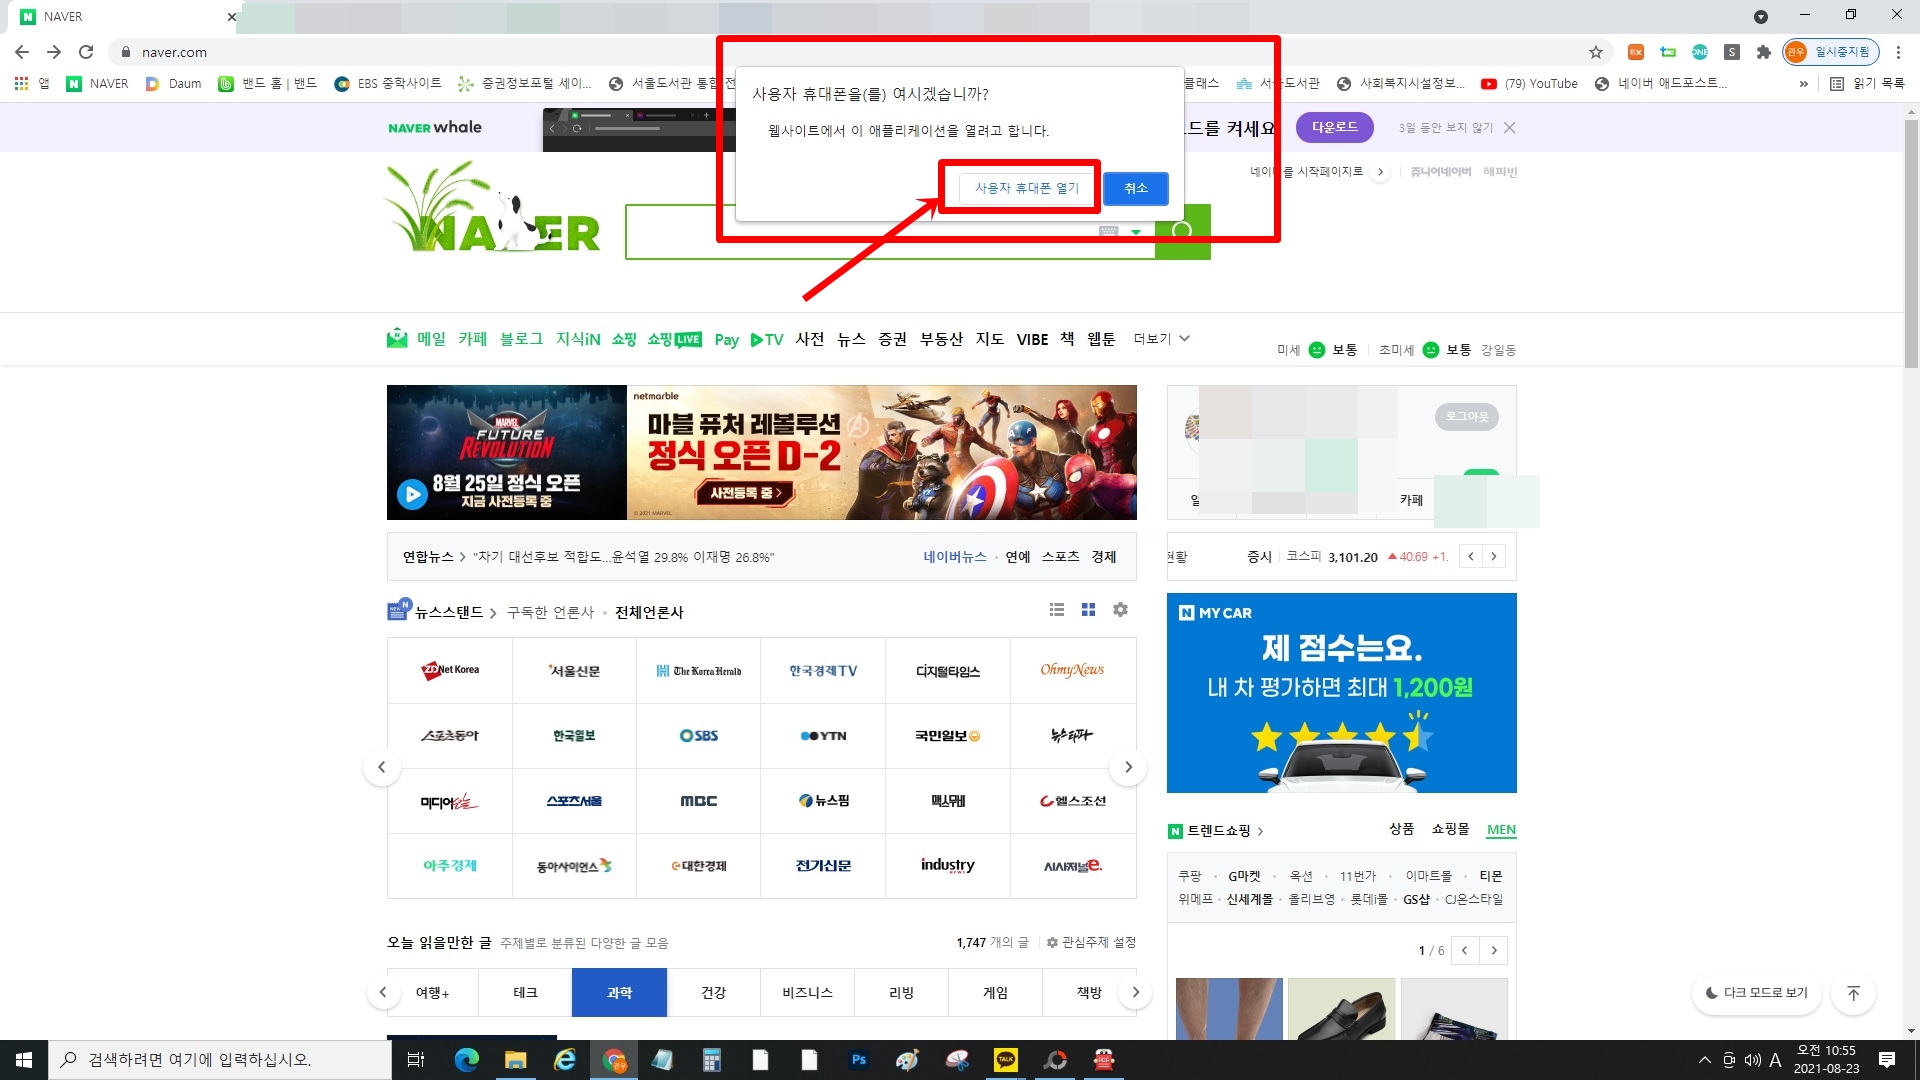Open 뉴스 in the navigation menu
Image resolution: width=1920 pixels, height=1080 pixels.
click(851, 340)
